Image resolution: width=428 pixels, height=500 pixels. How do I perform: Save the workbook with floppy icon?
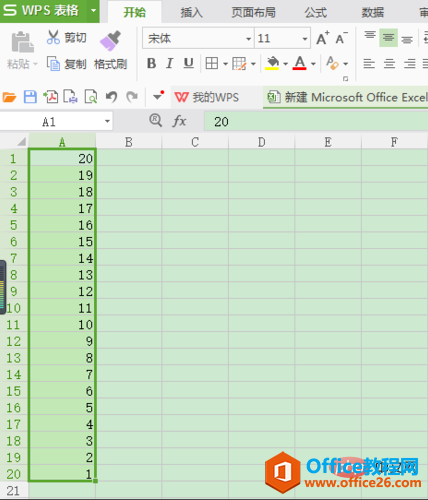(30, 97)
